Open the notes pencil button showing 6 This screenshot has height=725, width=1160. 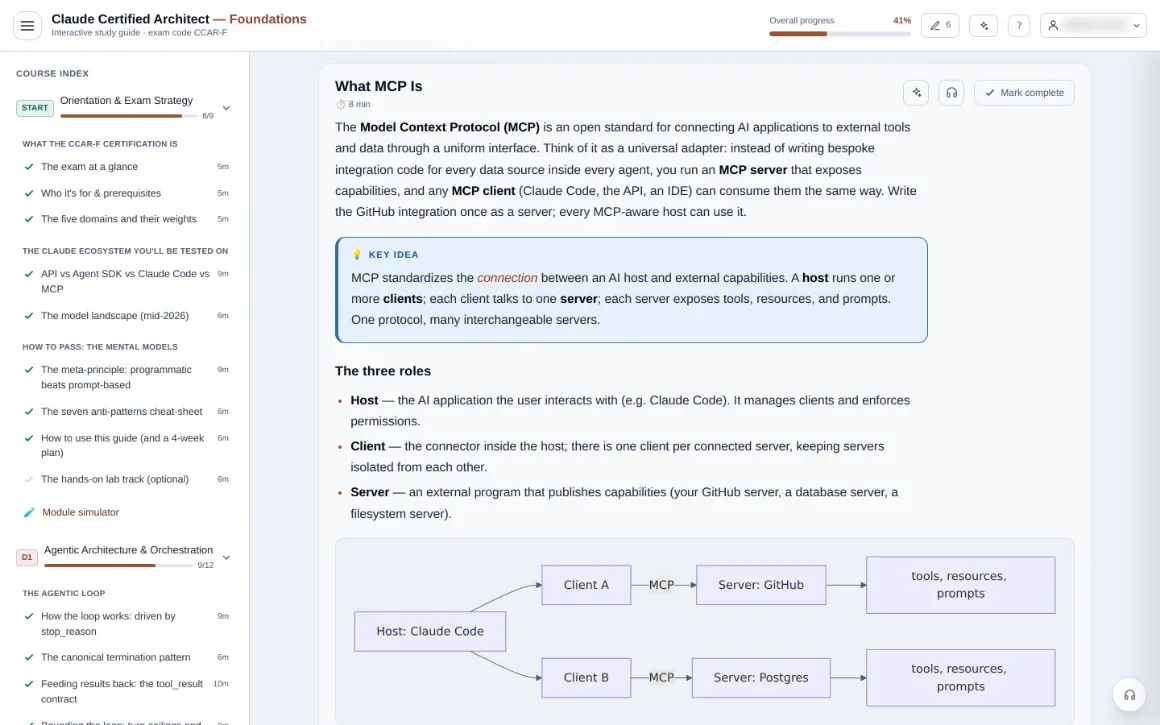pos(940,25)
